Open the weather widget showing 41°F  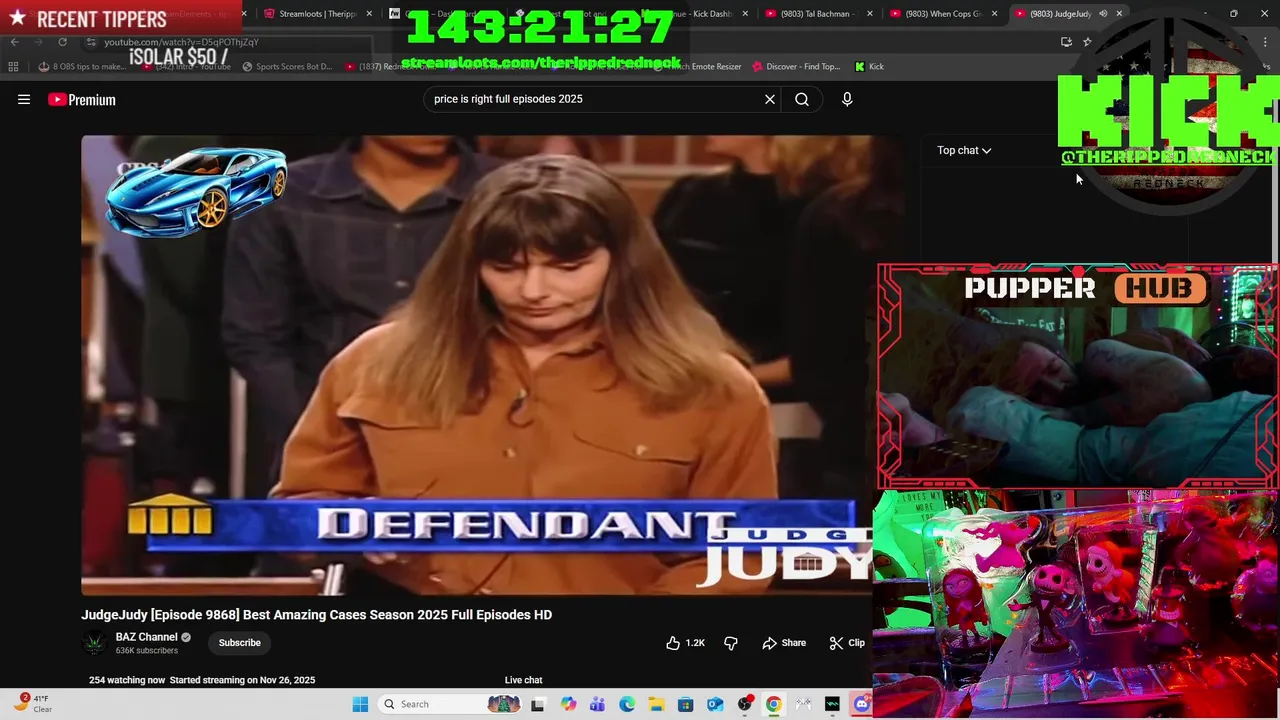point(32,704)
